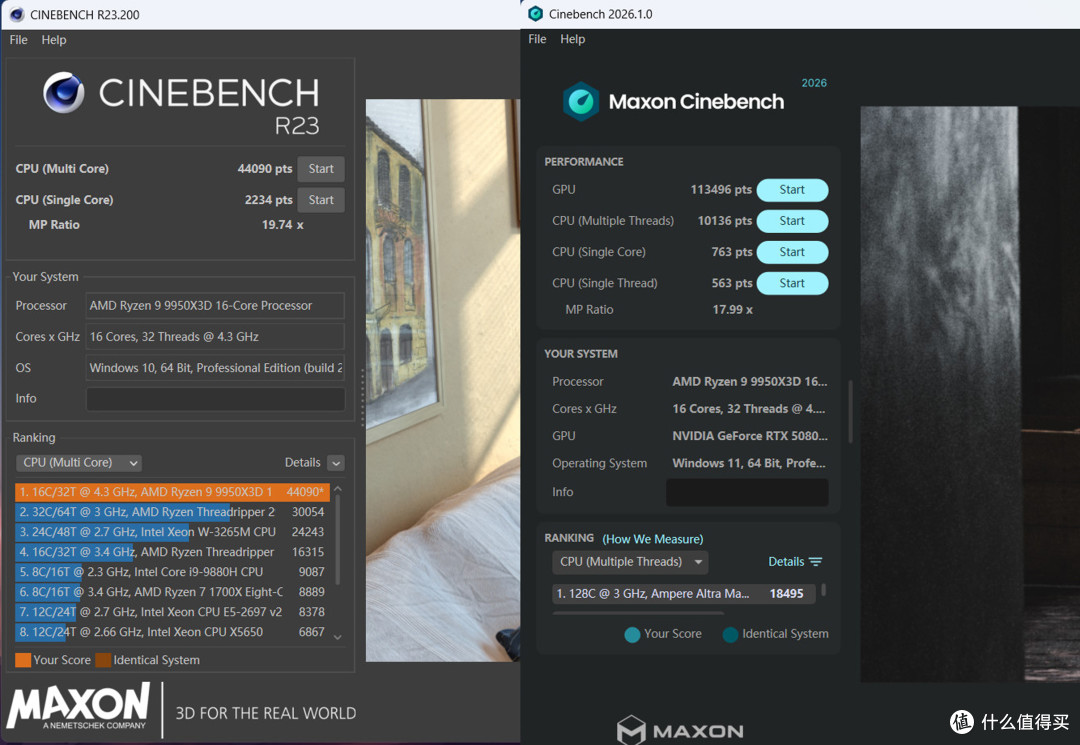
Task: Open Help menu in Cinebench 2026 window
Action: pyautogui.click(x=572, y=39)
